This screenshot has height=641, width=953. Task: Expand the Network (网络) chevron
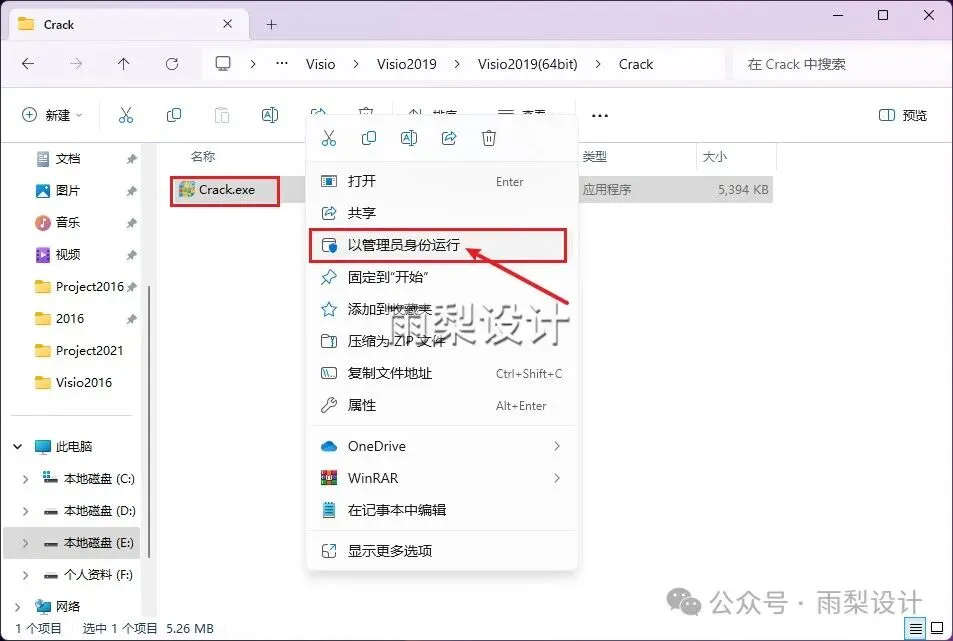[18, 606]
